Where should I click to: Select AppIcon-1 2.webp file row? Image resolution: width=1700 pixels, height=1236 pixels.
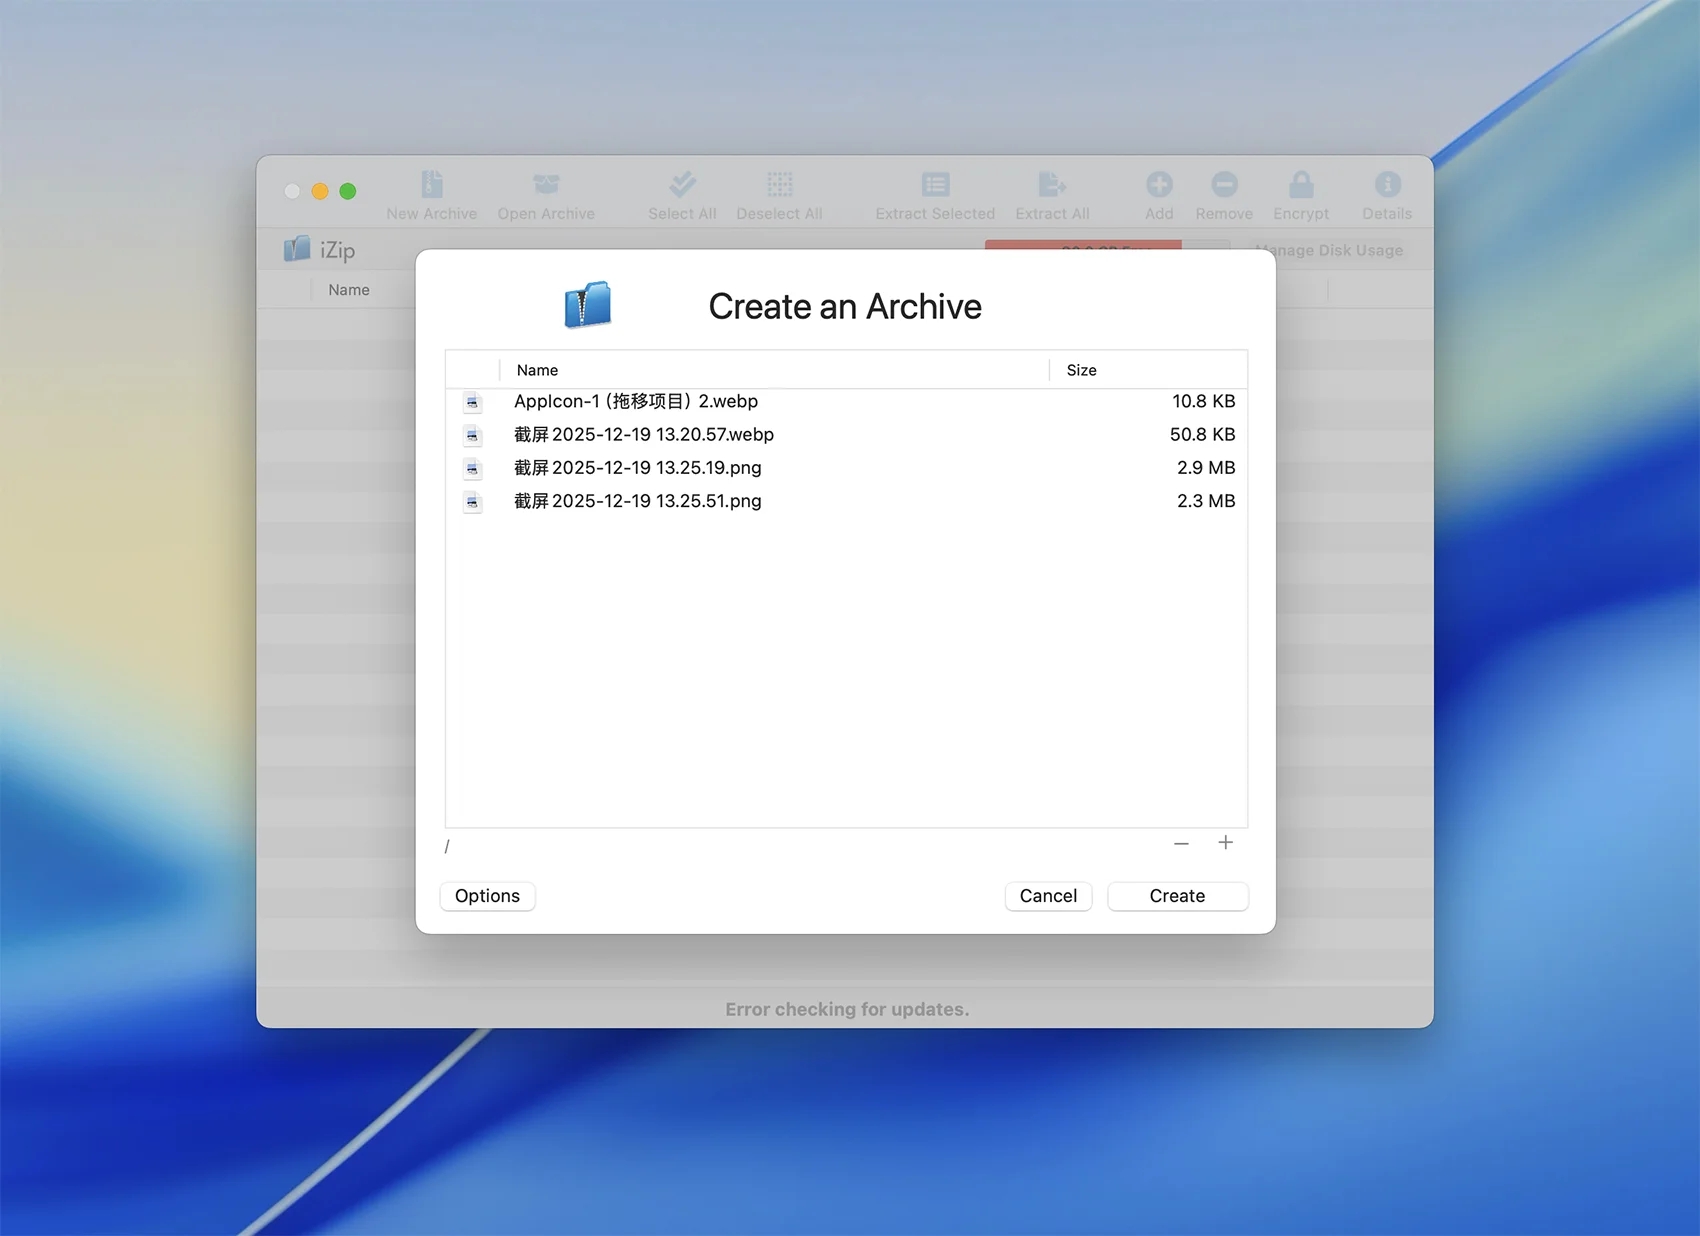636,402
